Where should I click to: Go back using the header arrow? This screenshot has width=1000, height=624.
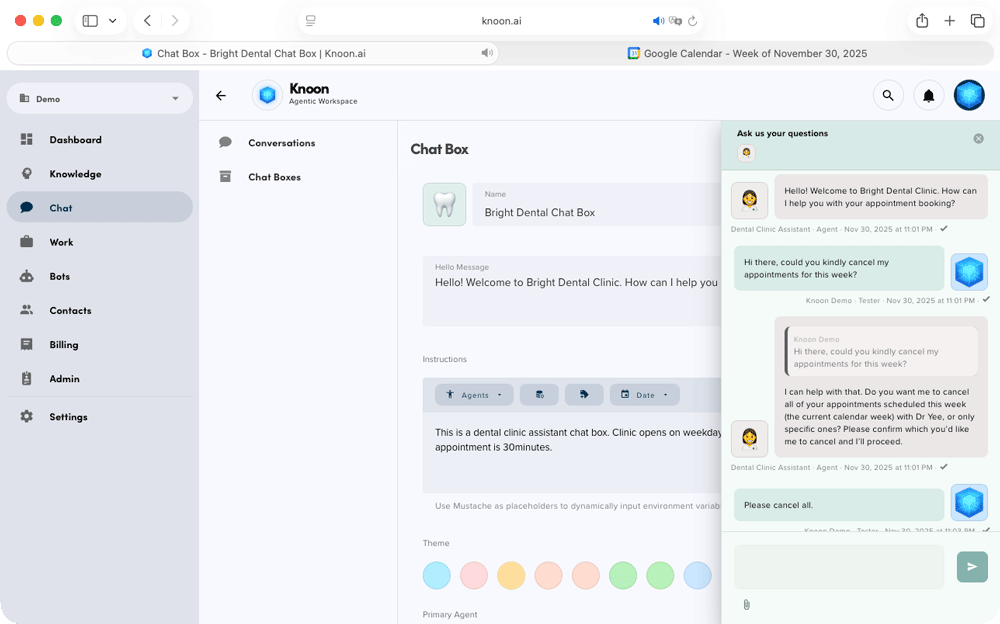coord(221,96)
